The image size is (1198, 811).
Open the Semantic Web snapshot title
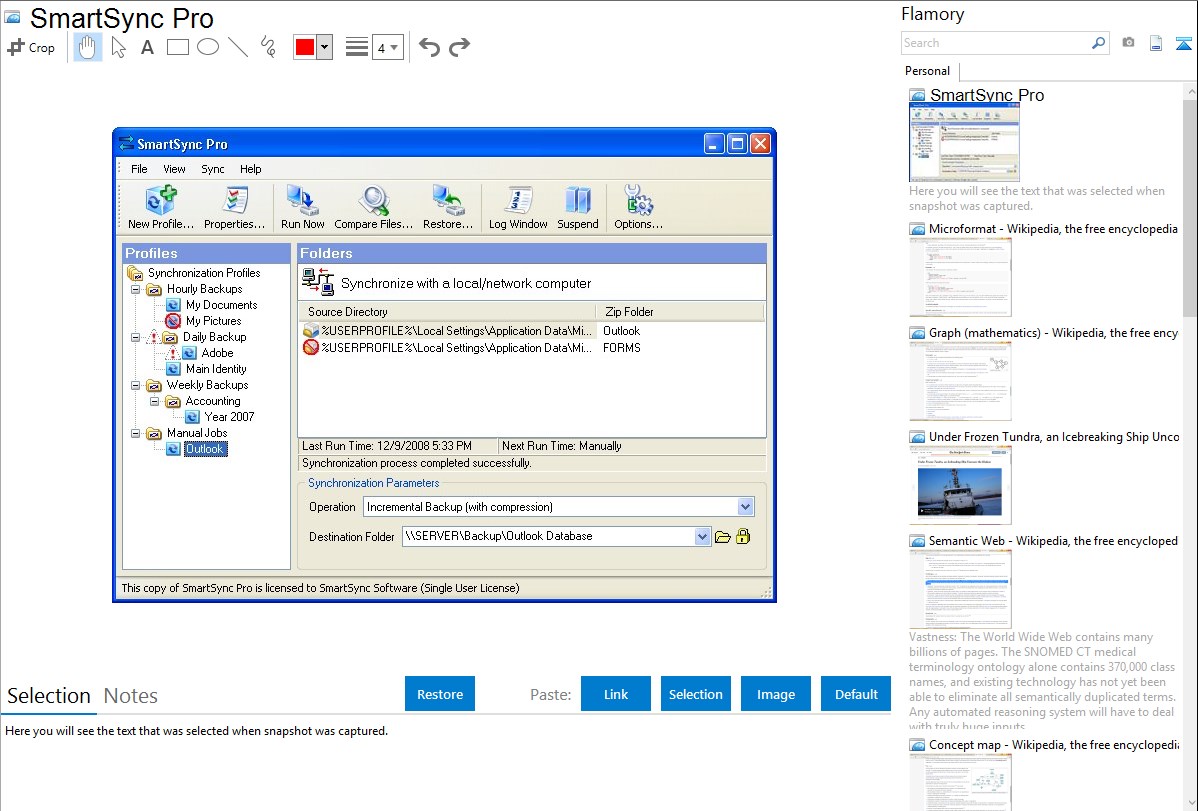tap(1053, 541)
